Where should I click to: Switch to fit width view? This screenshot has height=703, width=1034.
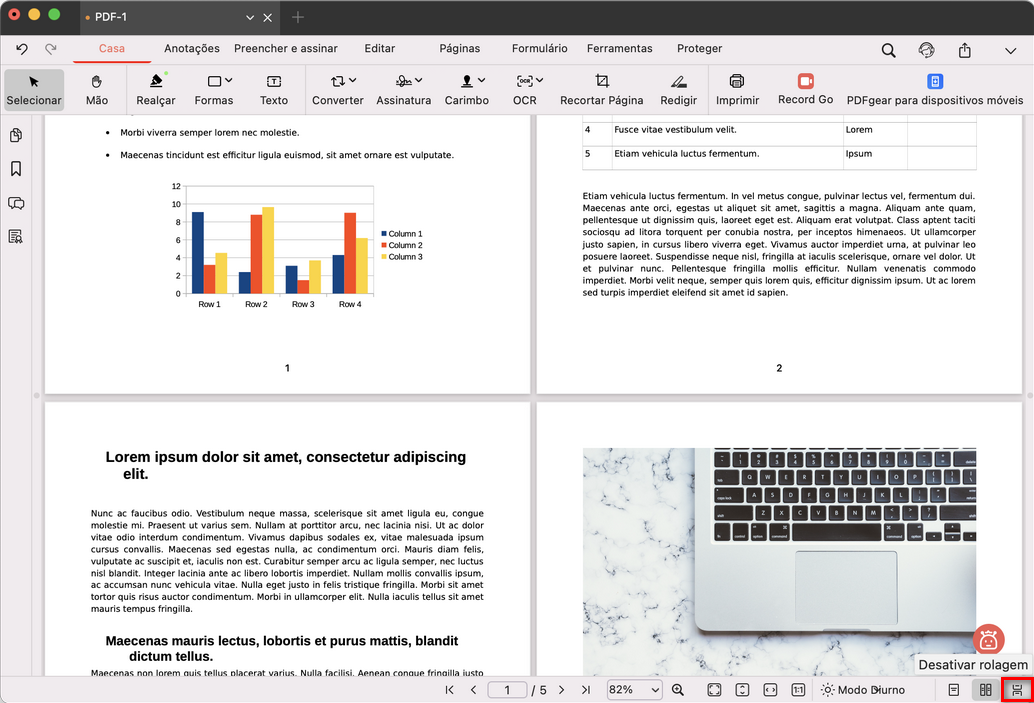click(x=770, y=690)
